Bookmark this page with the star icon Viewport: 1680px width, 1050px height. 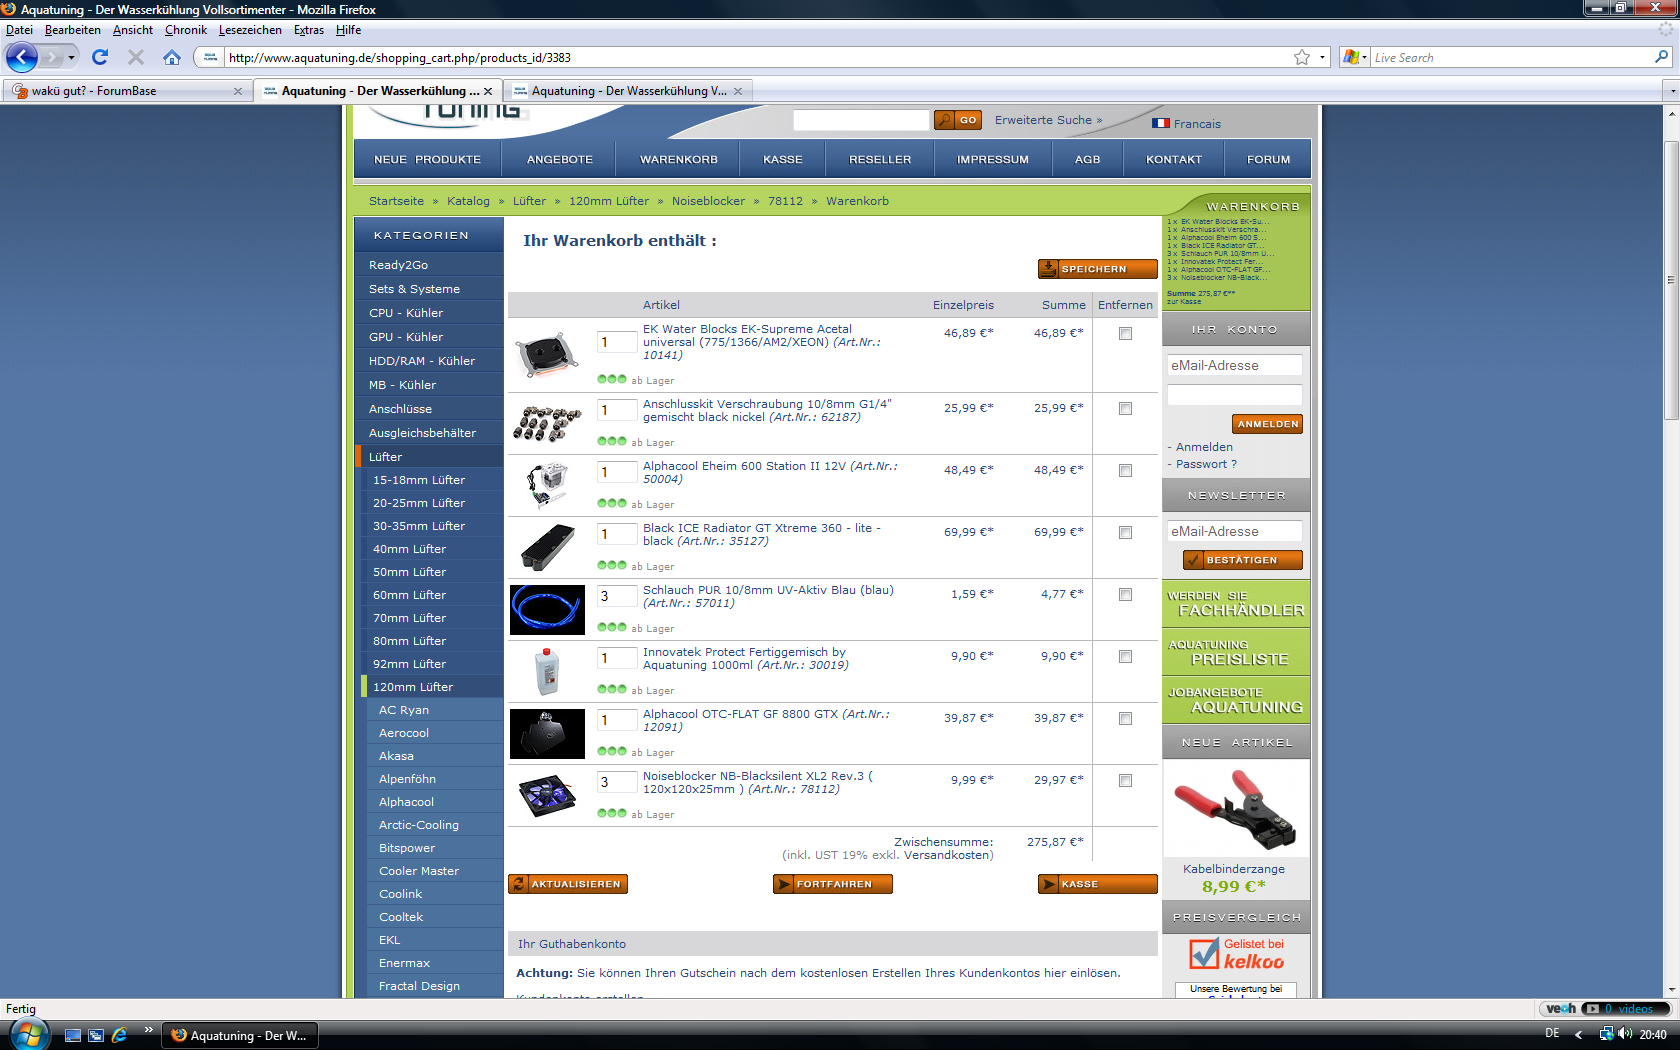tap(1302, 57)
